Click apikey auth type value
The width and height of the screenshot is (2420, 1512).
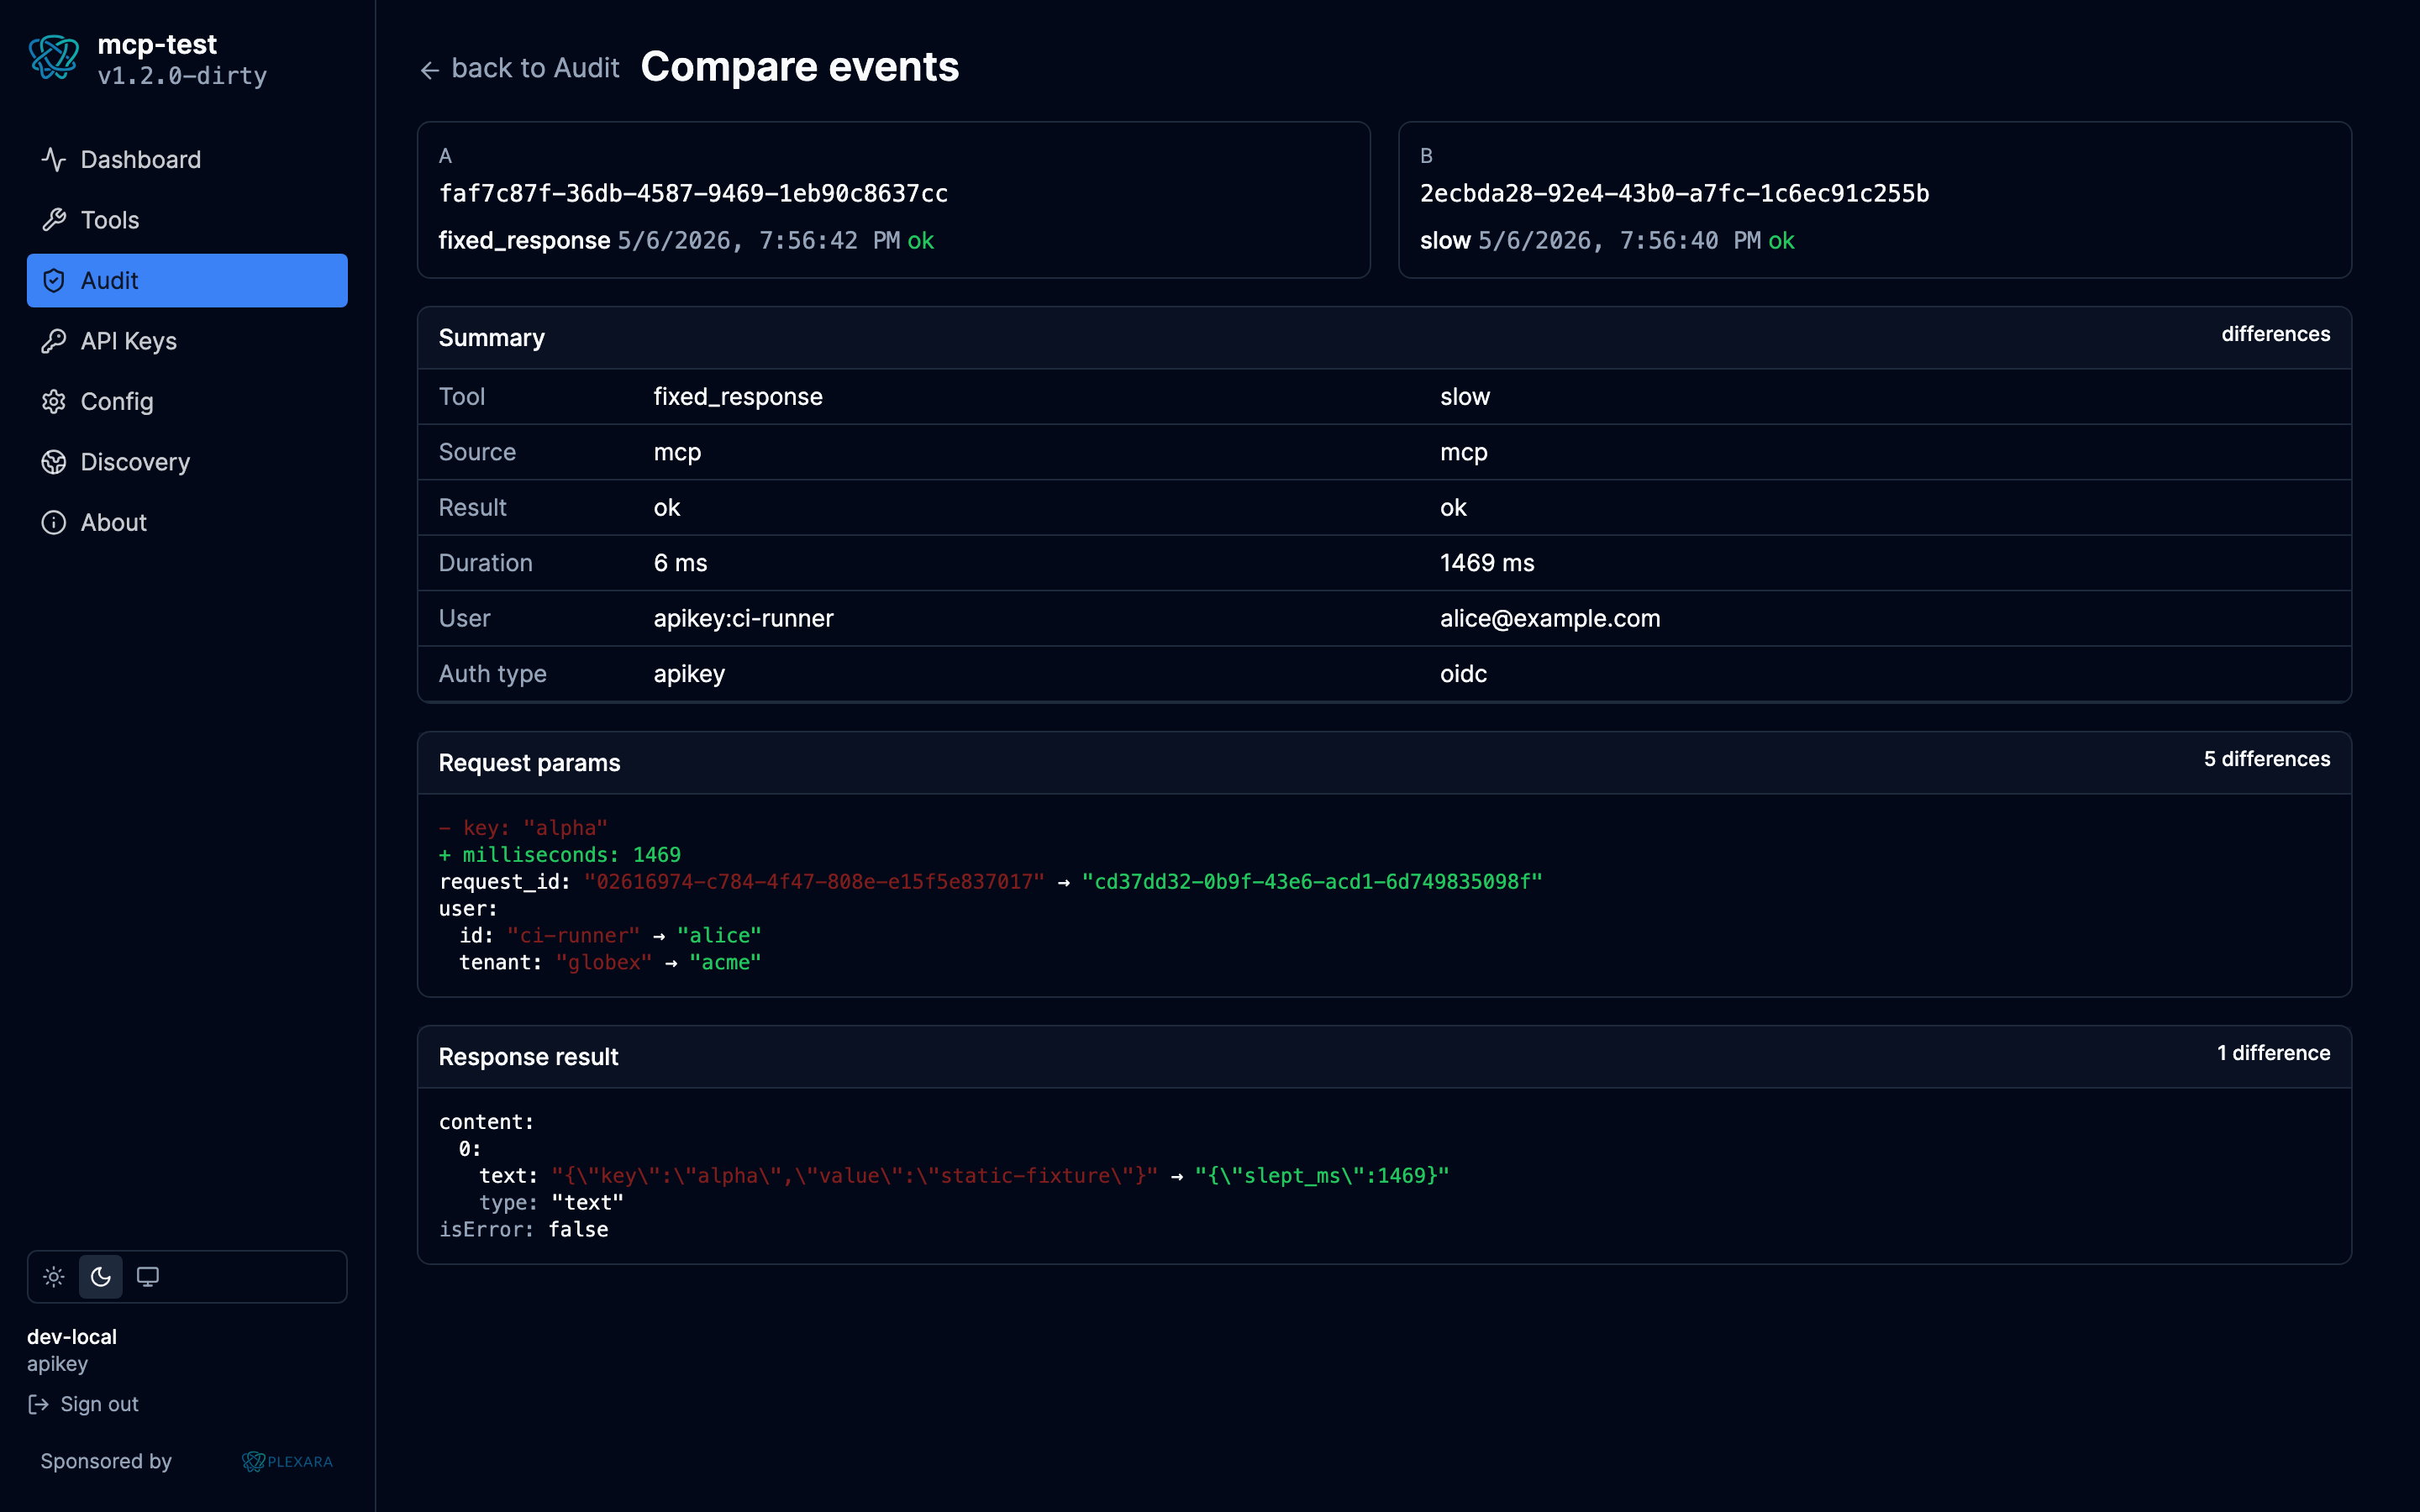tap(689, 674)
